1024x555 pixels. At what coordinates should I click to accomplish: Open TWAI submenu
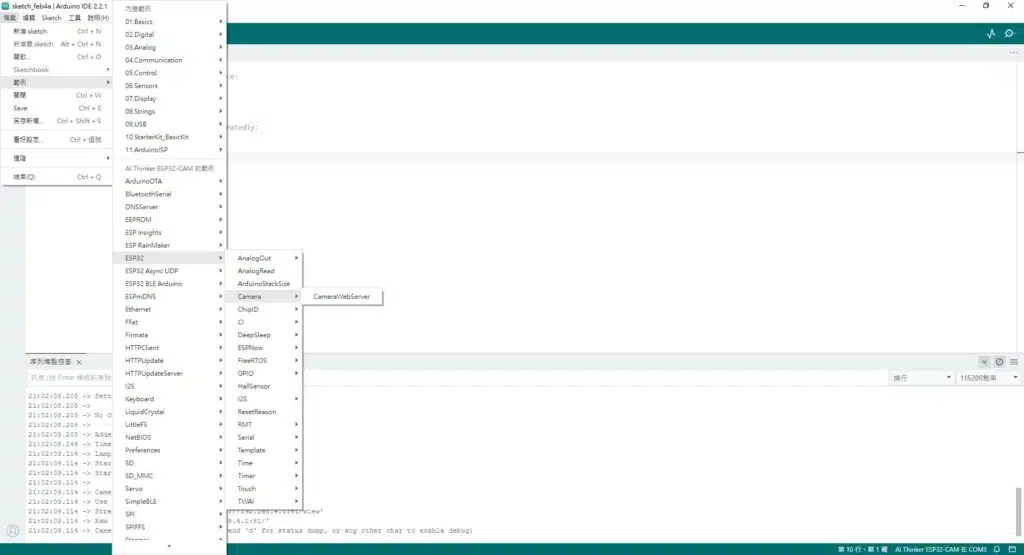[x=264, y=501]
